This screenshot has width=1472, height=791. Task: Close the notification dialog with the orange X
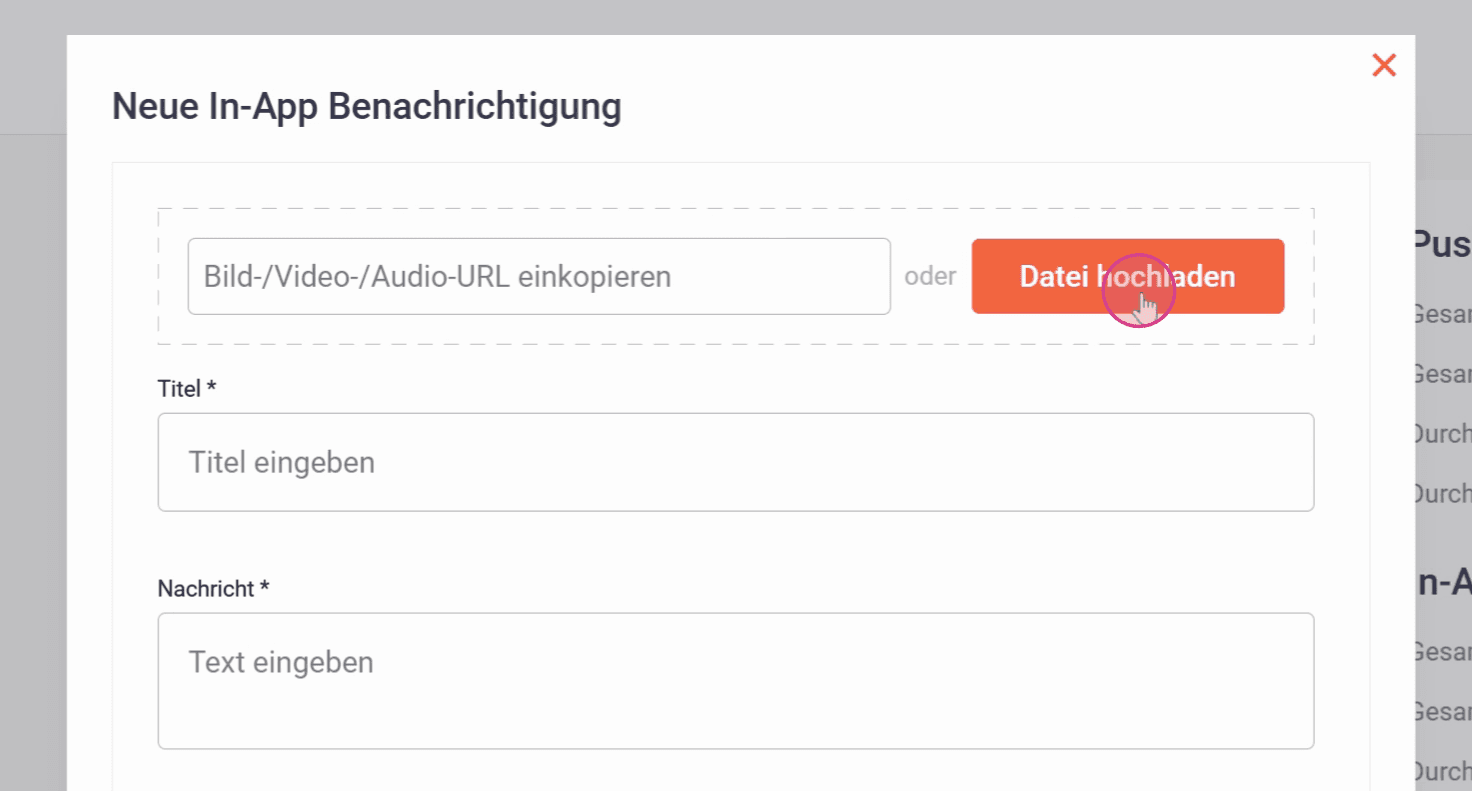[x=1384, y=65]
